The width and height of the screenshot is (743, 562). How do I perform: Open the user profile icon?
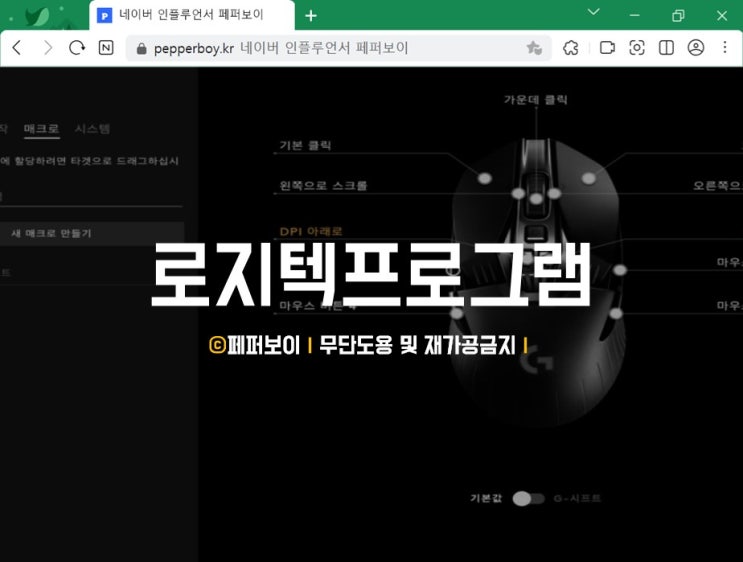pos(696,47)
